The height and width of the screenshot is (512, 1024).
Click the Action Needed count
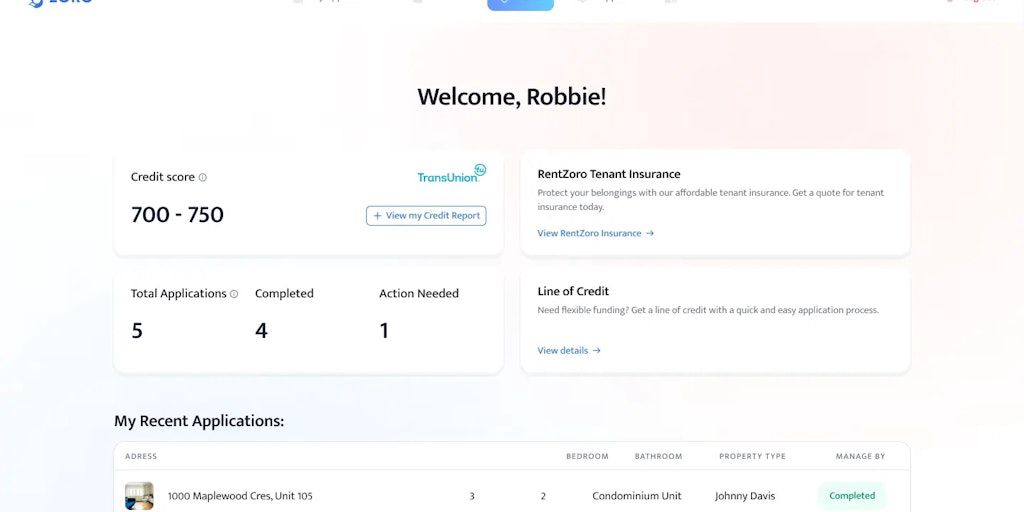[x=384, y=331]
